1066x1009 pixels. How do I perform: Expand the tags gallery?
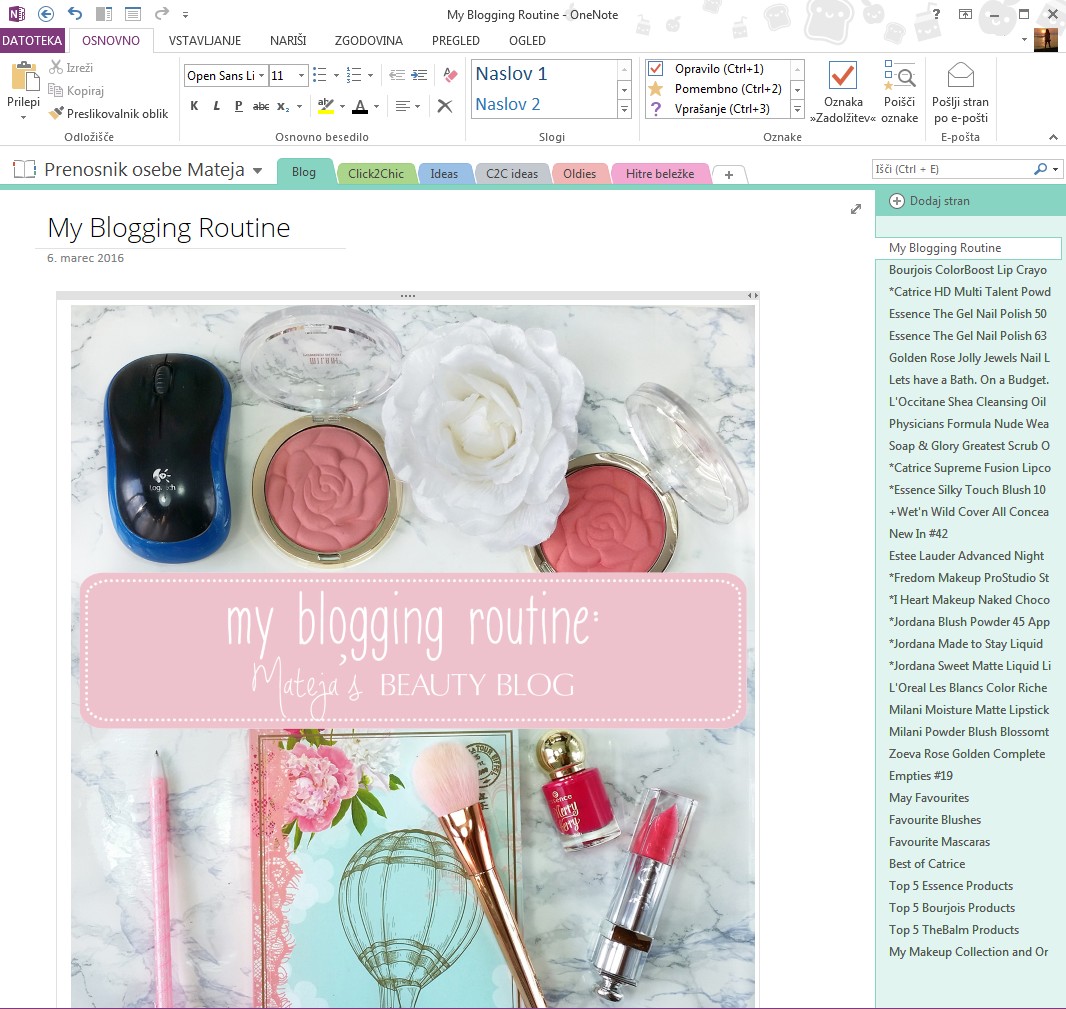point(798,109)
